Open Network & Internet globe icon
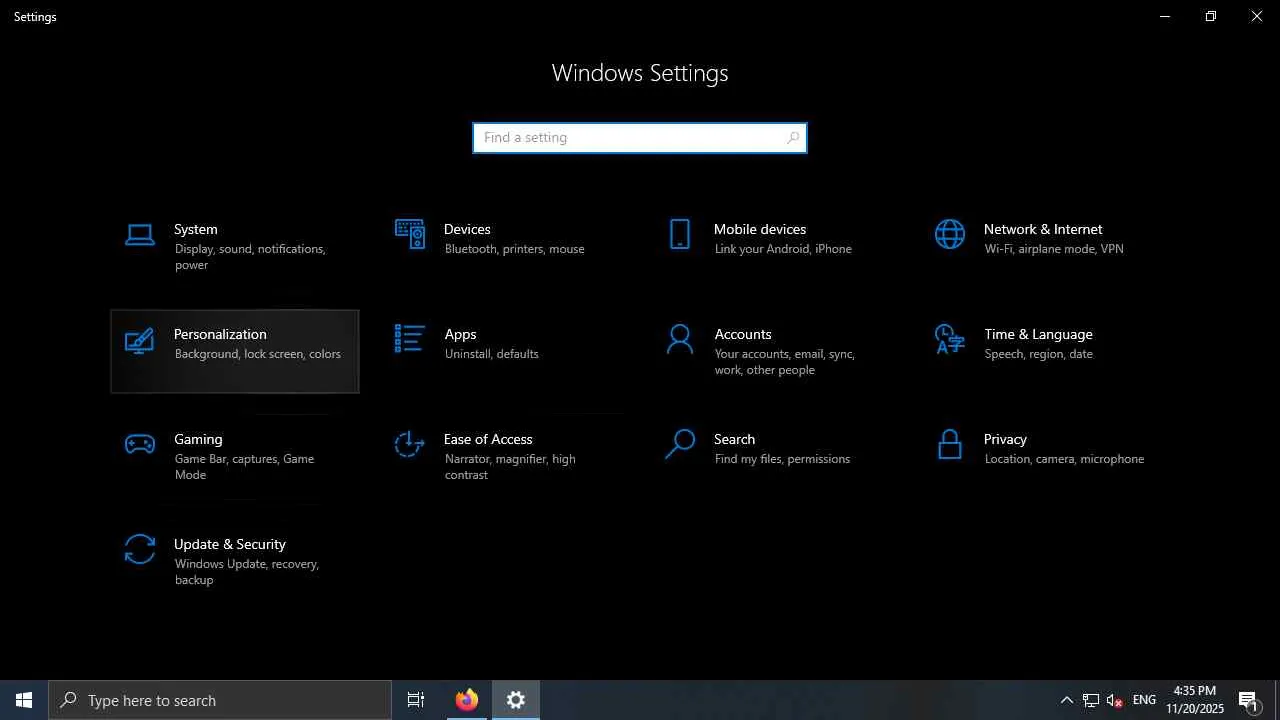1280x720 pixels. (x=950, y=234)
